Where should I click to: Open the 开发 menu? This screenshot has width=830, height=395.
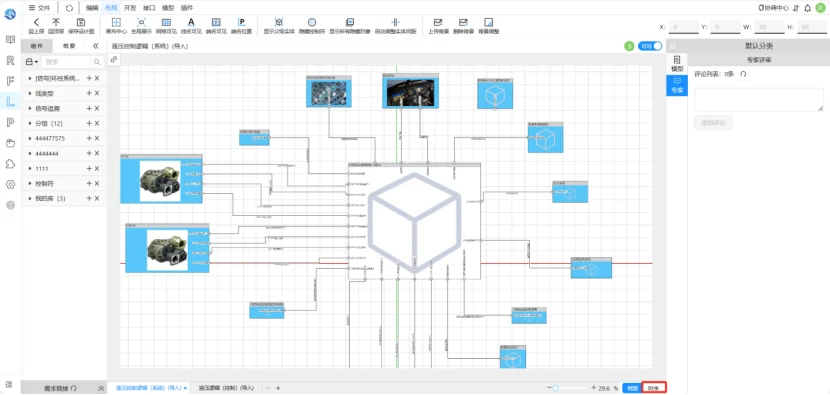pyautogui.click(x=130, y=8)
